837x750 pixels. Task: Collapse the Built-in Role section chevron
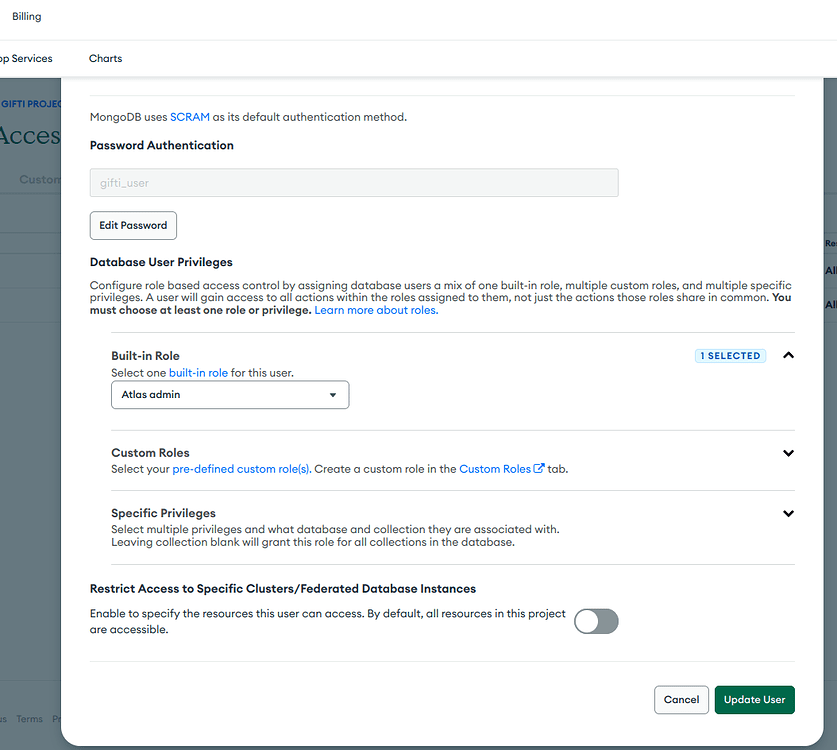(788, 356)
